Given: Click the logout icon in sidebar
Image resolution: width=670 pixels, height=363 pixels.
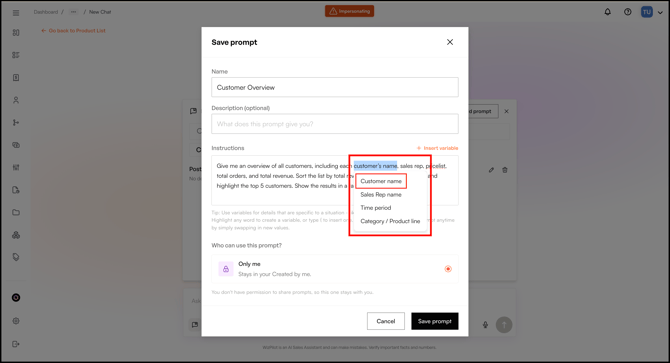Looking at the screenshot, I should click(x=16, y=344).
